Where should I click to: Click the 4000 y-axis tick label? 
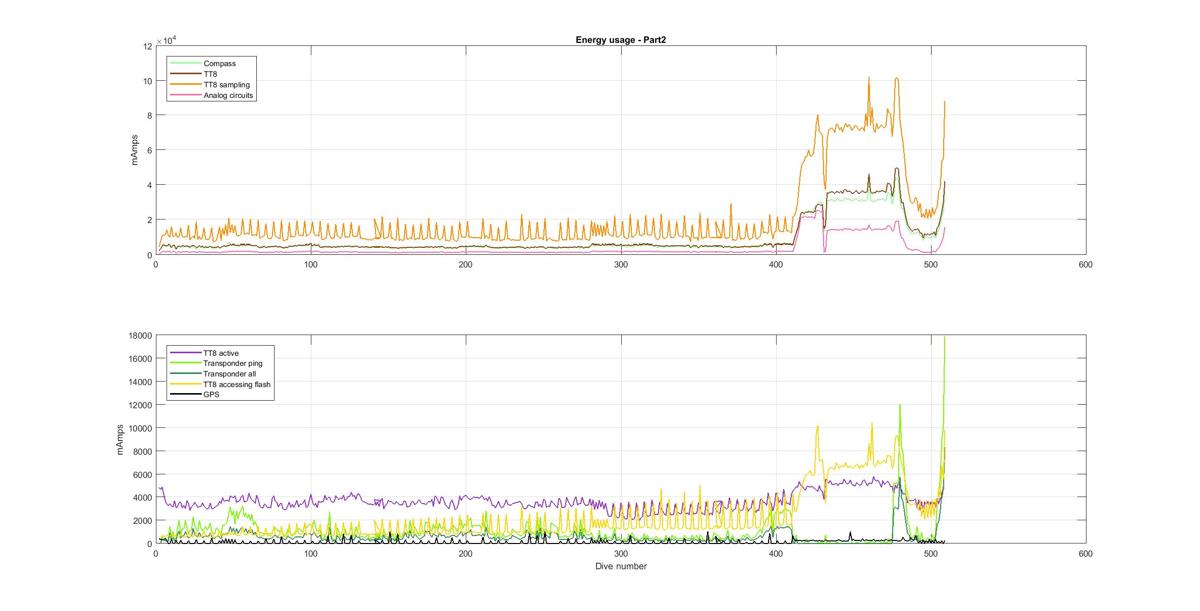pos(141,498)
